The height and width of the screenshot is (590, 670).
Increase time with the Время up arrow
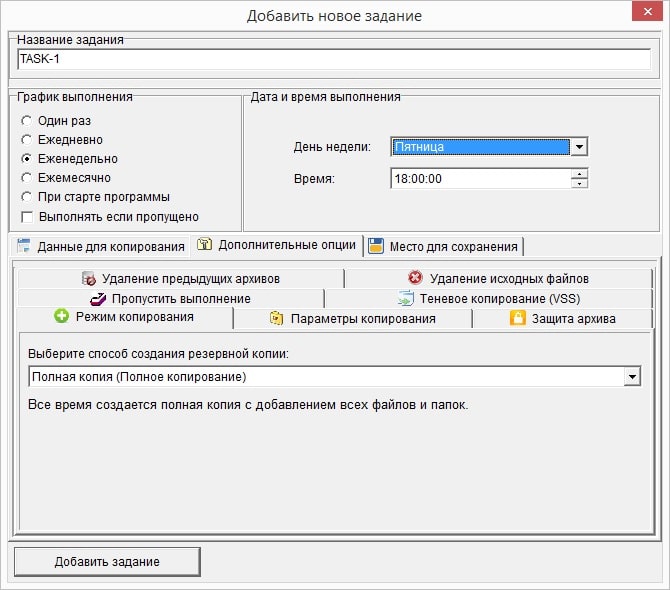[x=579, y=173]
